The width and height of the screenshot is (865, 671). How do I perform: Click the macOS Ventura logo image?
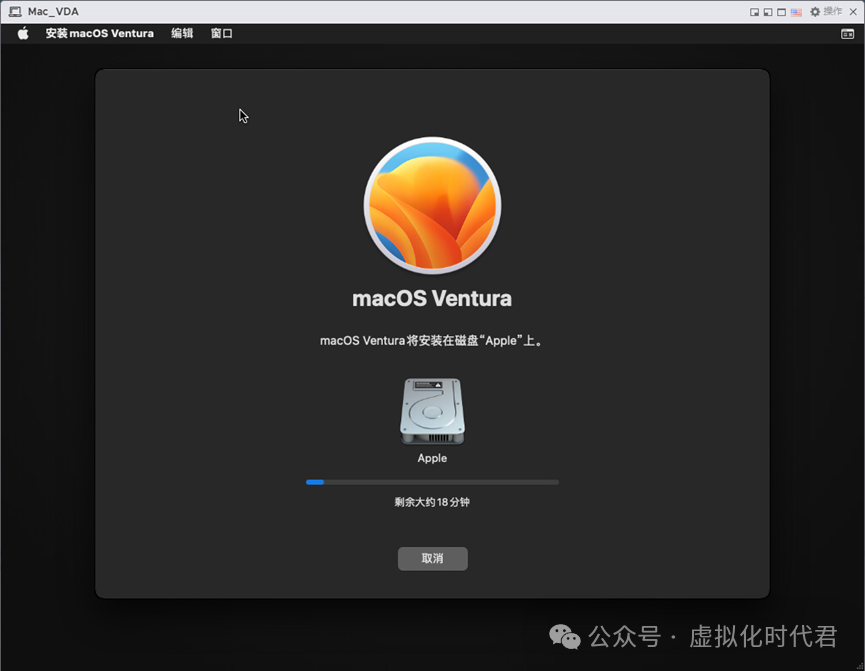click(432, 205)
